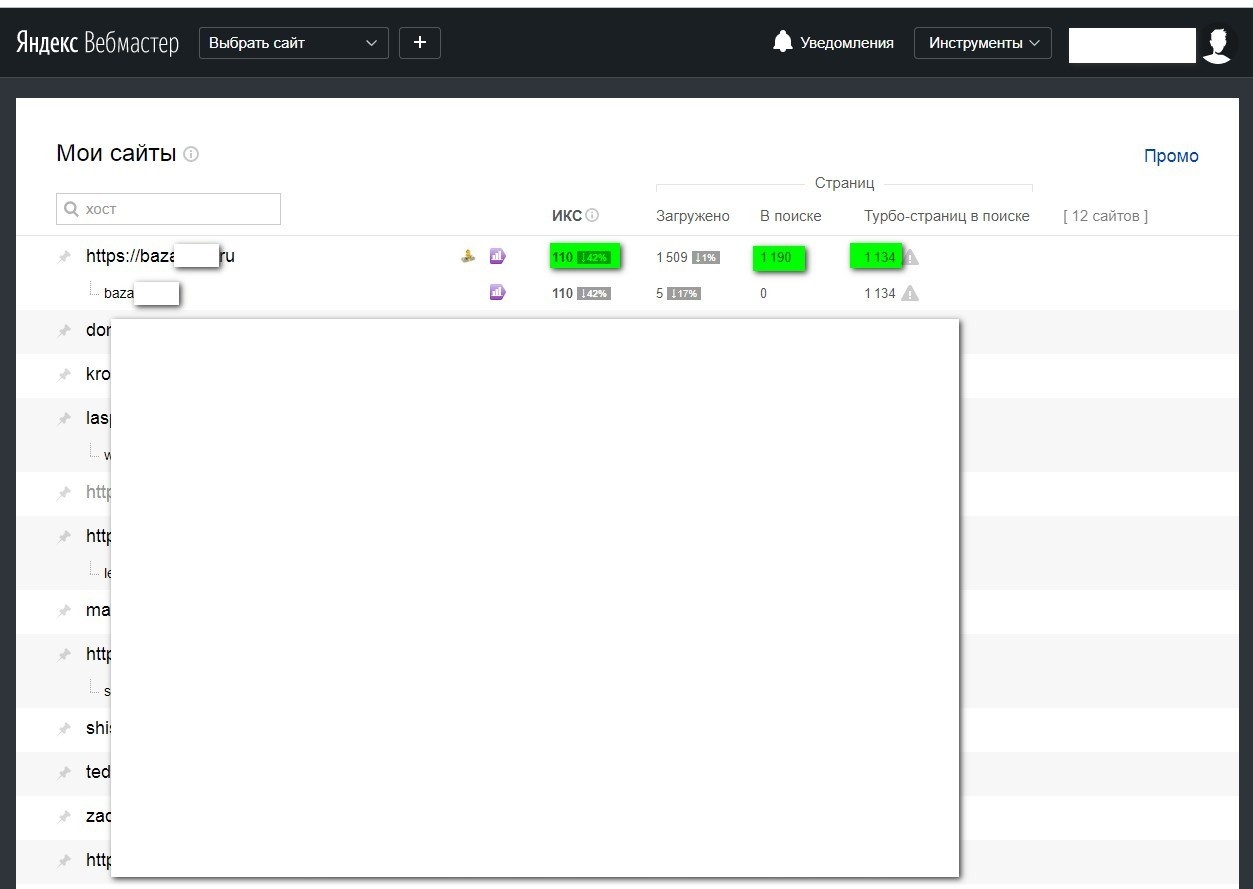1253x889 pixels.
Task: Click the ИКС column header
Action: coord(566,215)
